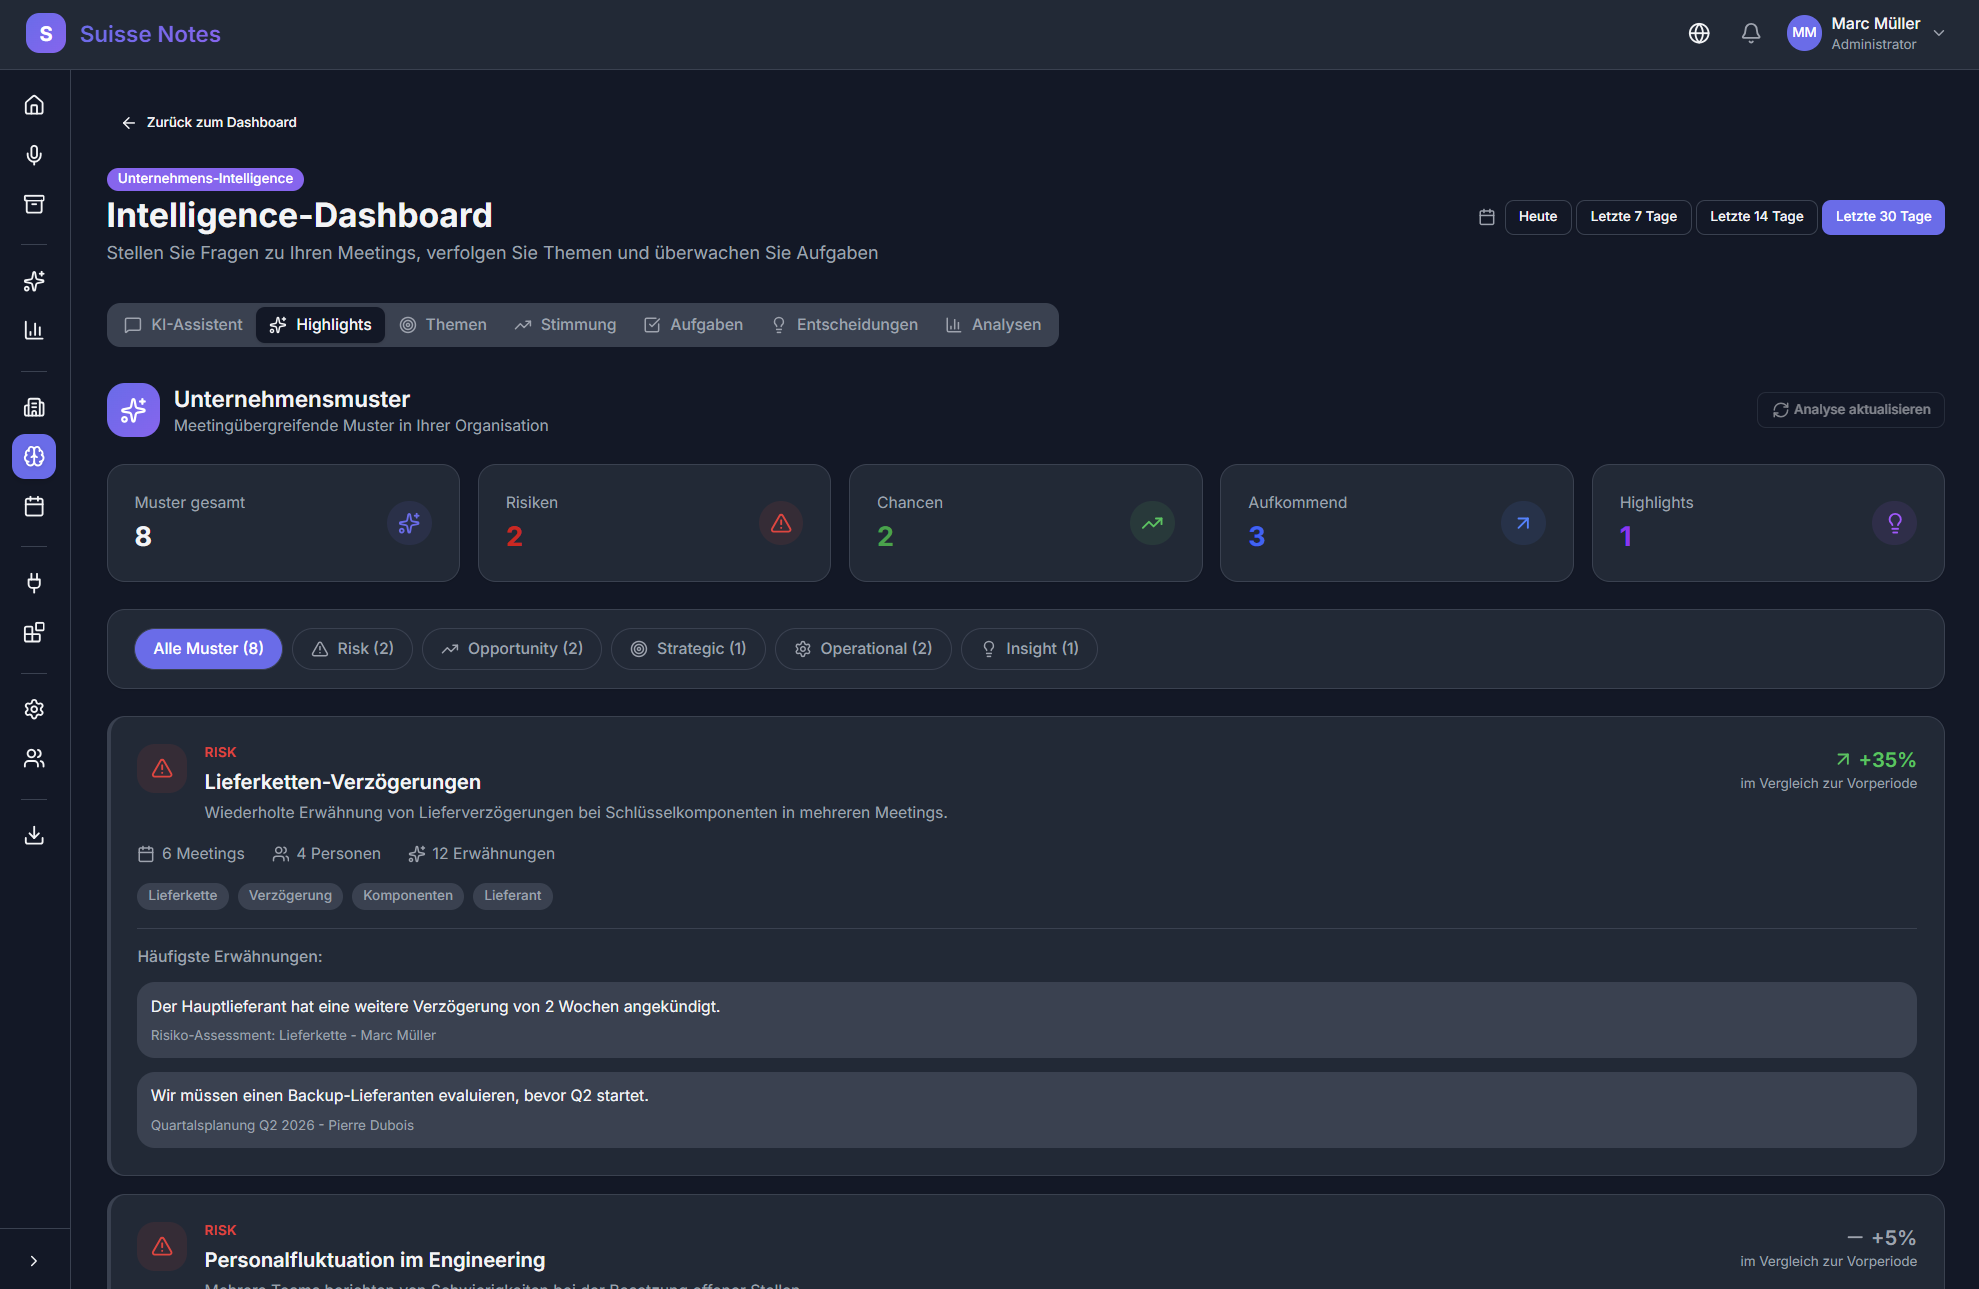Open the bar chart sidebar icon
Screen dimensions: 1979x1289
pyautogui.click(x=34, y=330)
